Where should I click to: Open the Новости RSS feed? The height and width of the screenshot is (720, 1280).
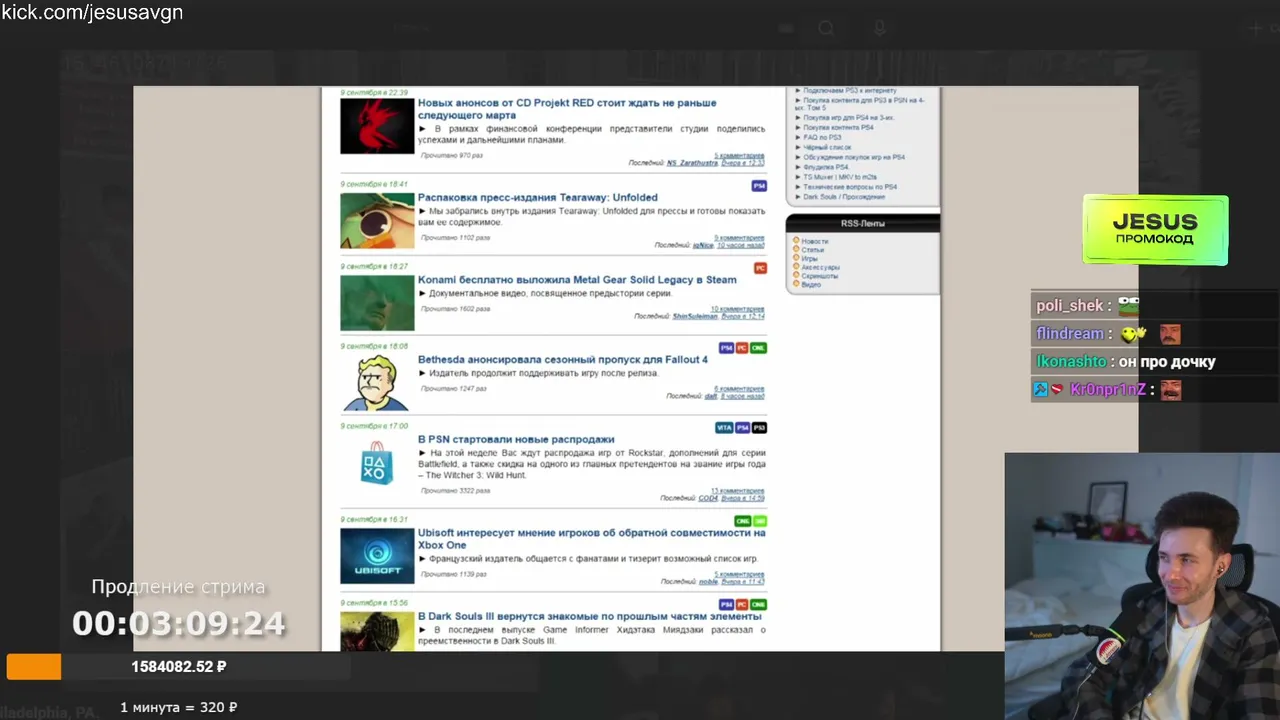point(814,241)
